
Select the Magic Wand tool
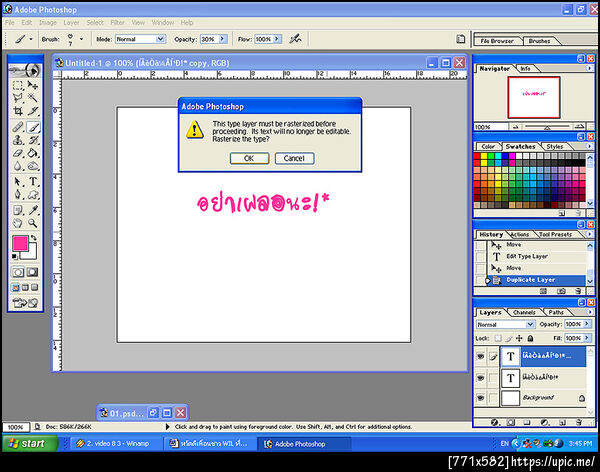33,98
